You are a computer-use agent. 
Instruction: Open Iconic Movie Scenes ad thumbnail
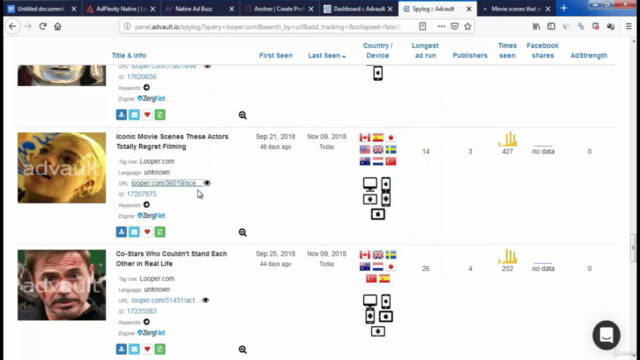(x=62, y=168)
